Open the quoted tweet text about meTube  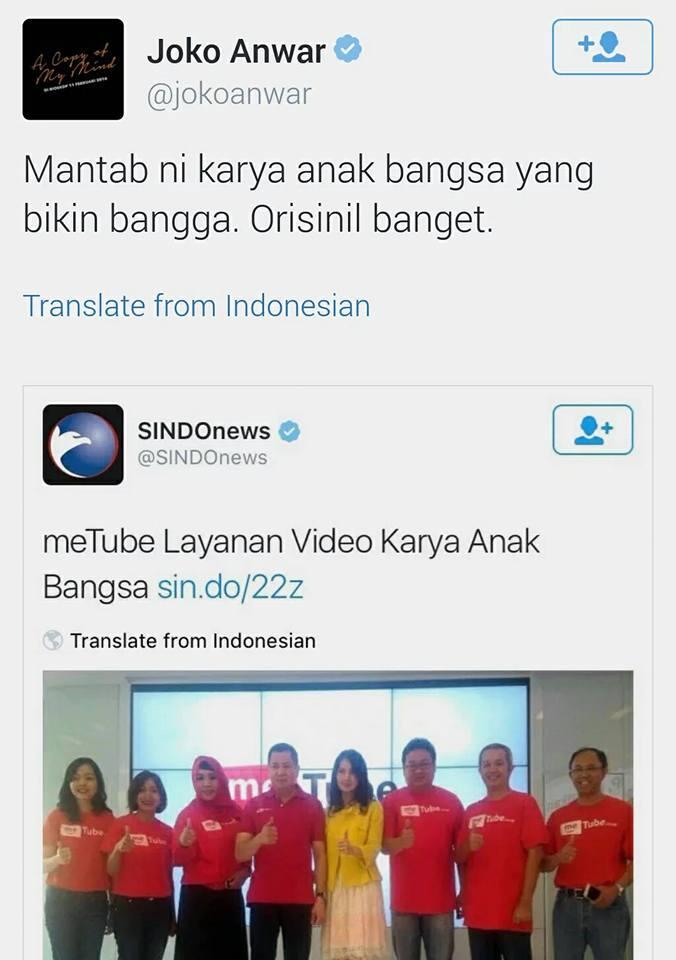291,564
